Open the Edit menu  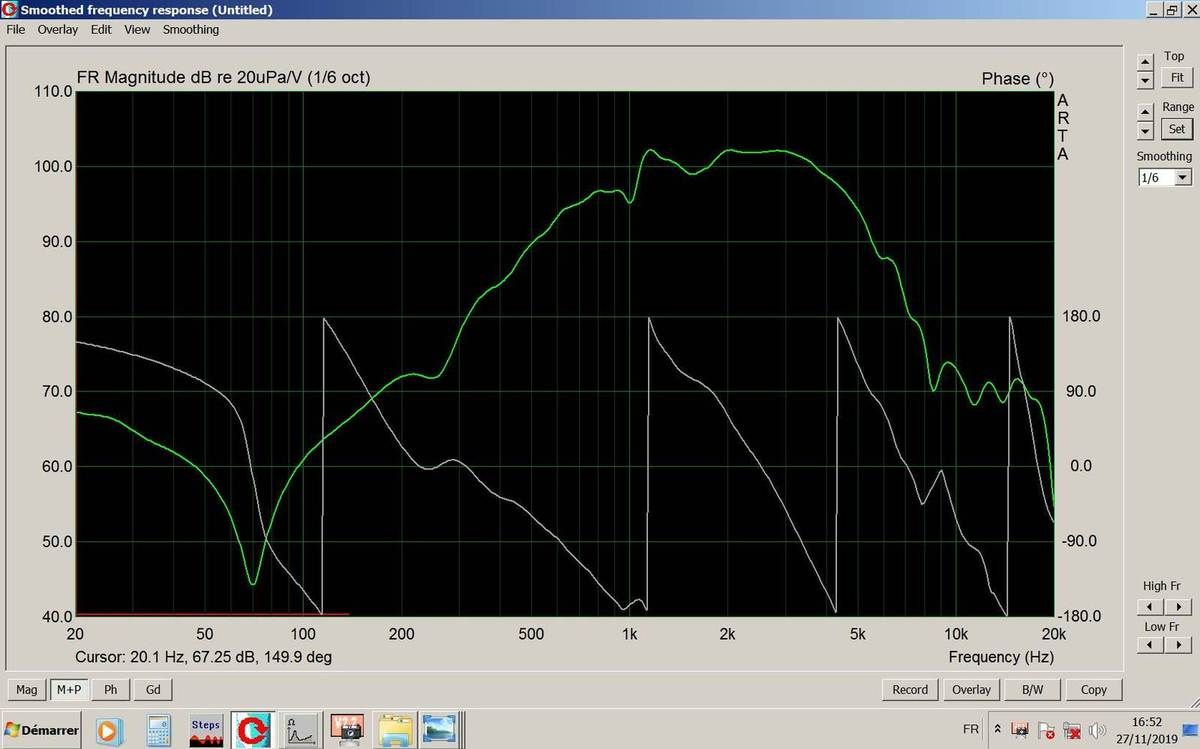pos(101,30)
